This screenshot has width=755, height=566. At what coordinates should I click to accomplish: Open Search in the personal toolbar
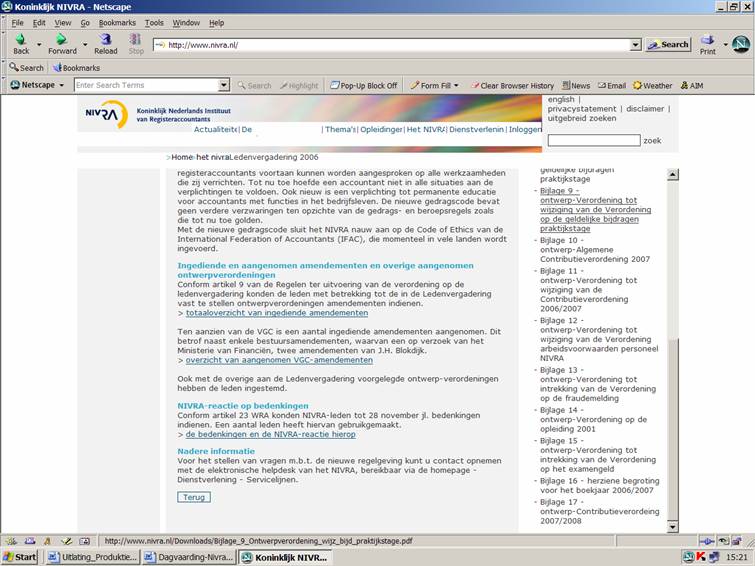(26, 68)
